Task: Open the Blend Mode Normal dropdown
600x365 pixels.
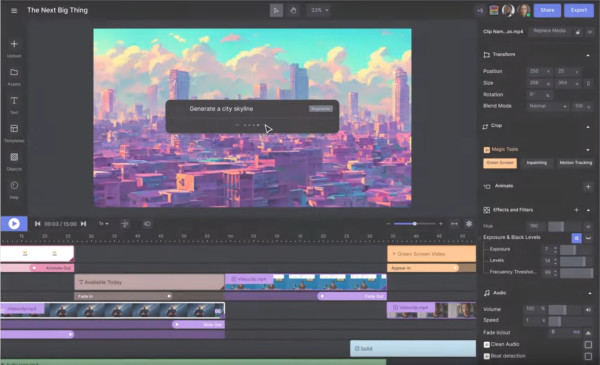Action: coord(548,106)
